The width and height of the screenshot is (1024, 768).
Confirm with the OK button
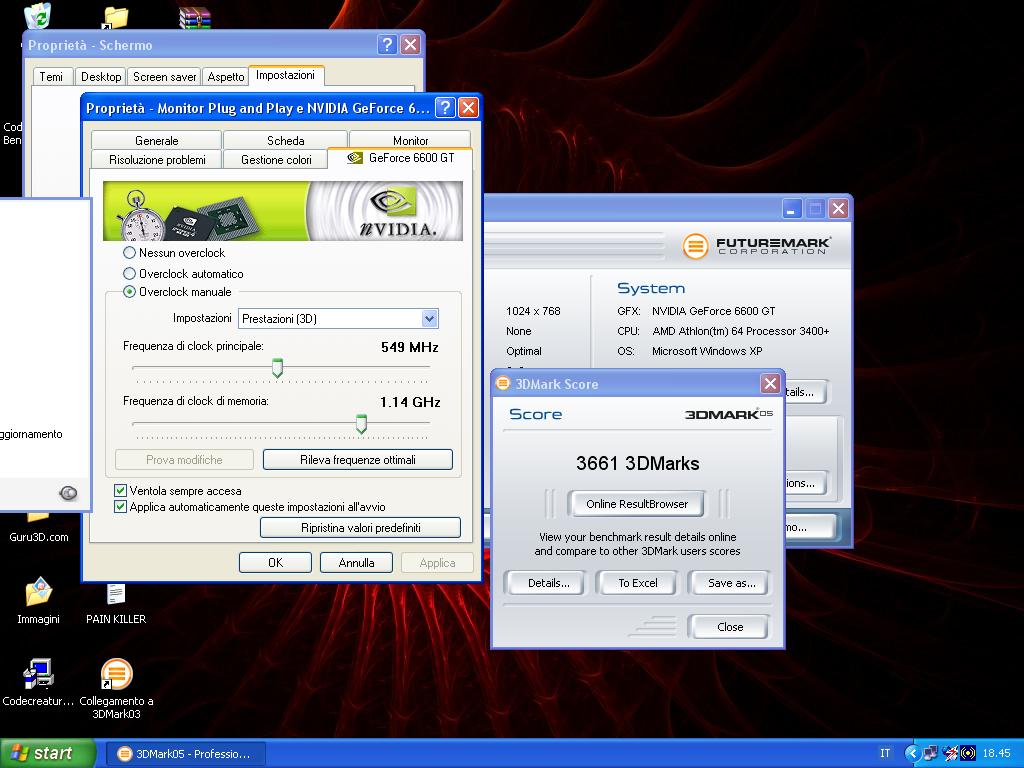276,562
